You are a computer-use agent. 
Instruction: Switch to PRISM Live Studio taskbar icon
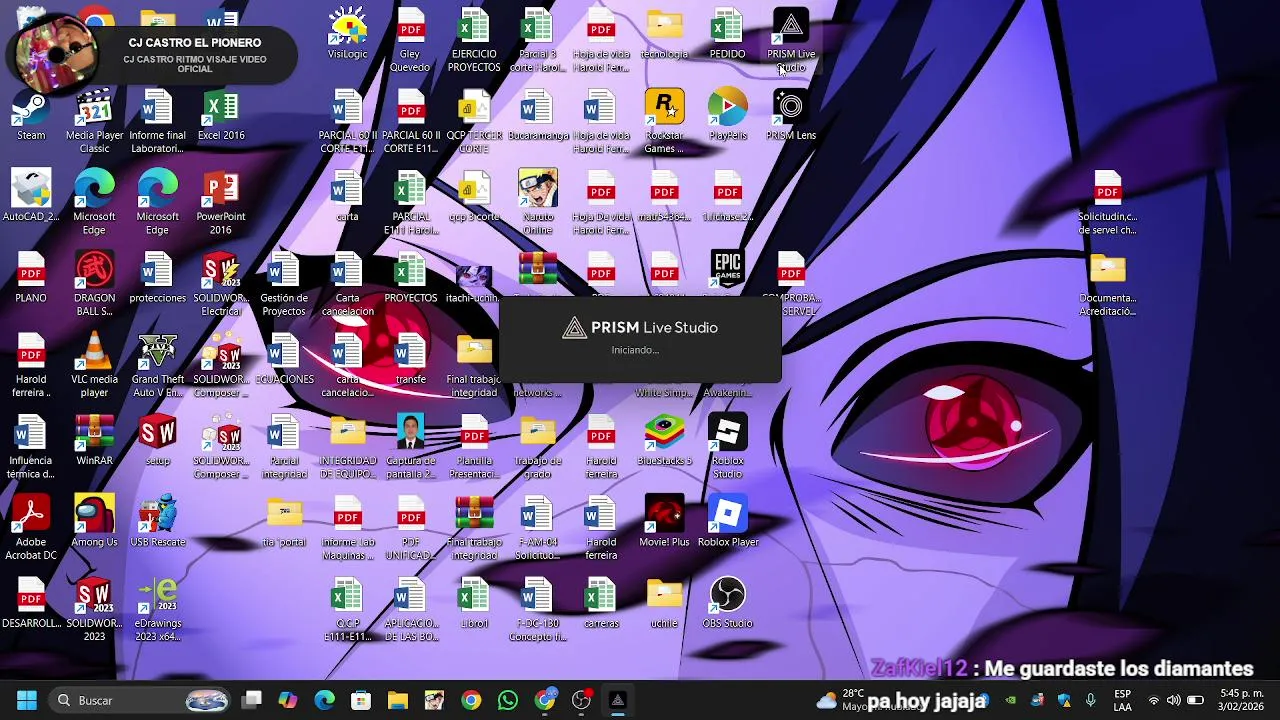pos(617,700)
